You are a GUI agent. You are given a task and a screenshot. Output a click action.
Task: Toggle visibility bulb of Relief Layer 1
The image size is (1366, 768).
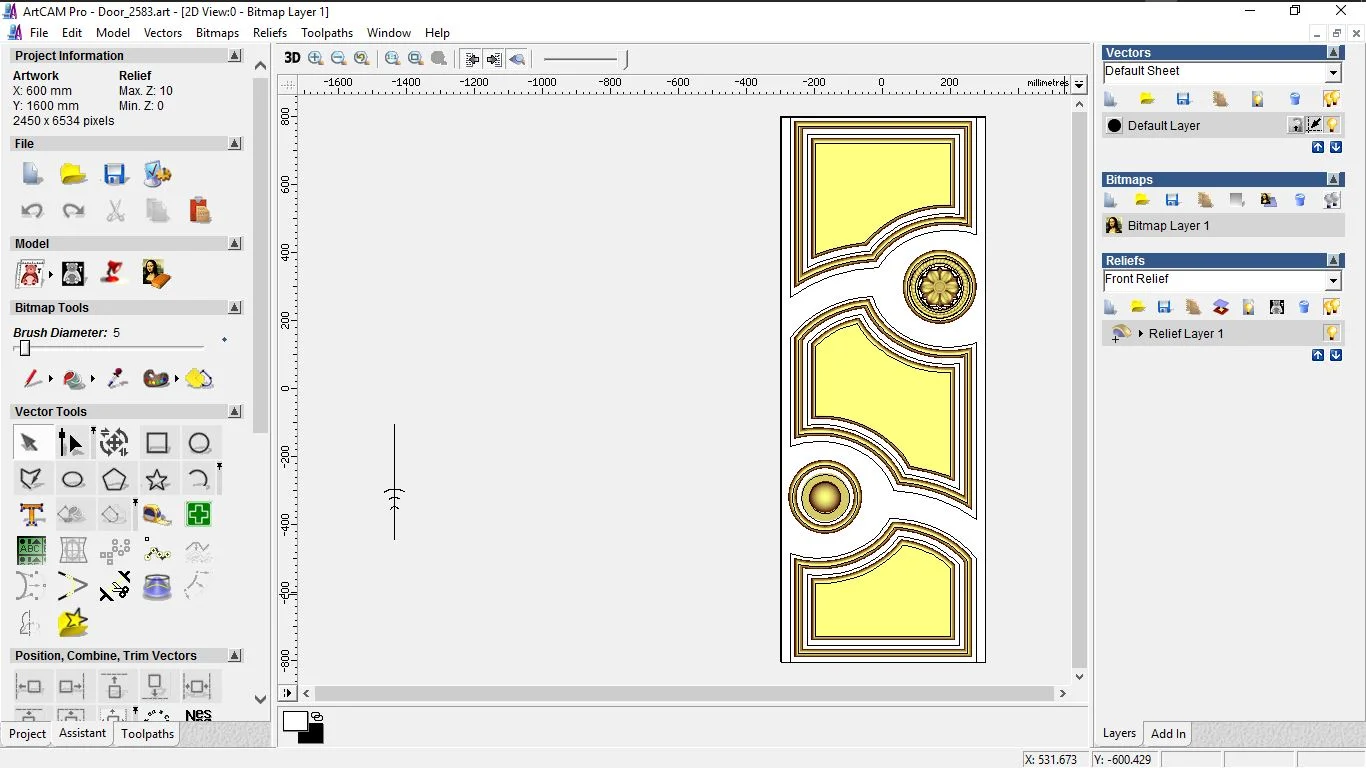click(x=1332, y=333)
